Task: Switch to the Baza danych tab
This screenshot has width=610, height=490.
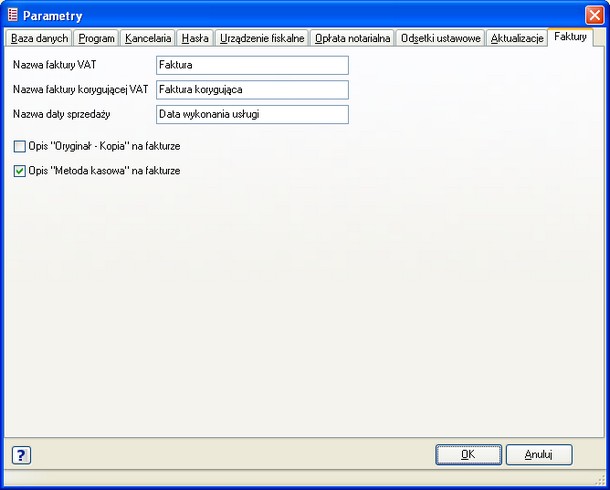Action: point(40,38)
